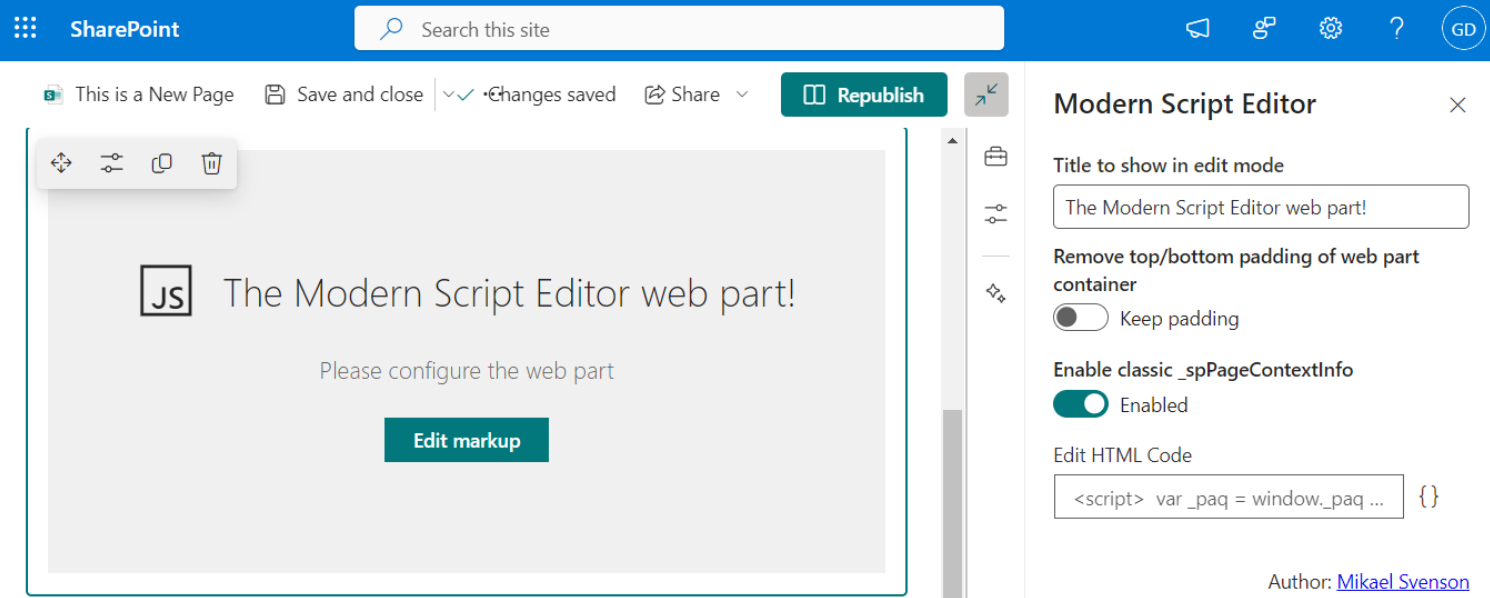Open Mikael Svenson author link
The height and width of the screenshot is (598, 1490).
pyautogui.click(x=1403, y=581)
